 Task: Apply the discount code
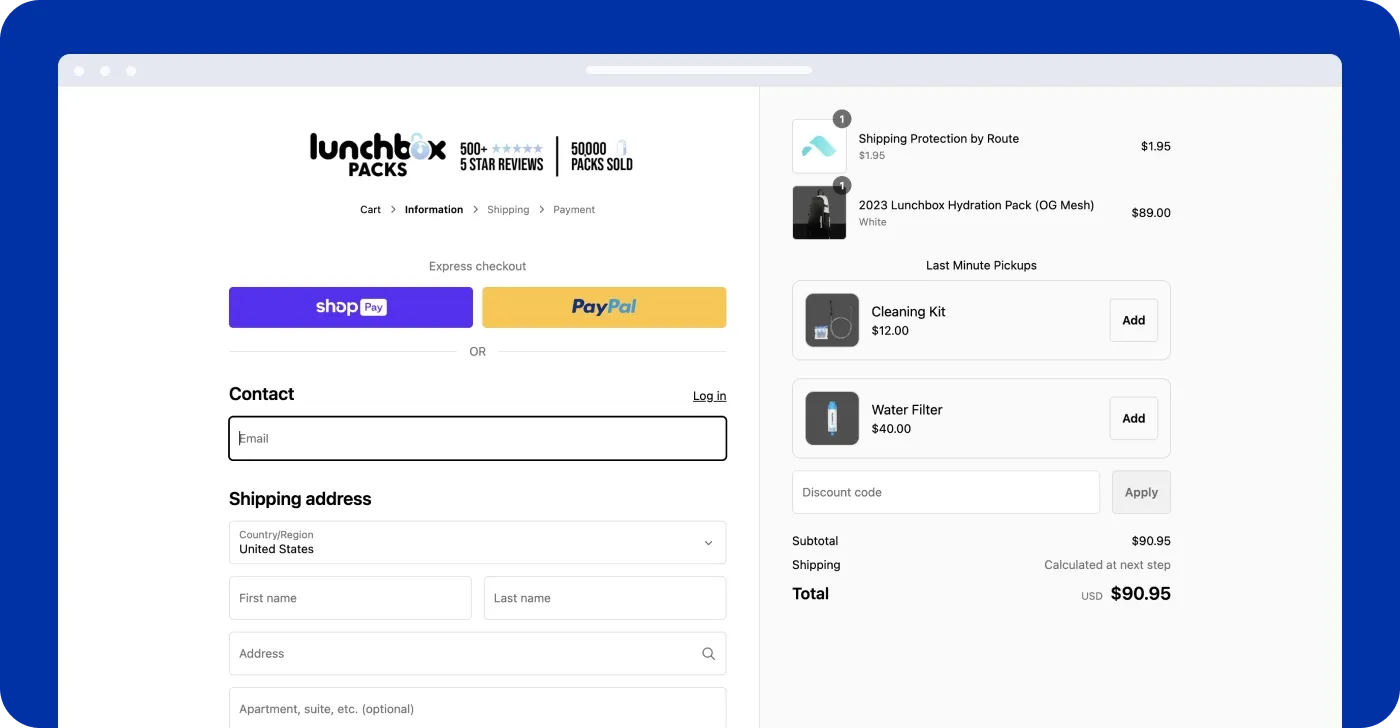[1141, 492]
